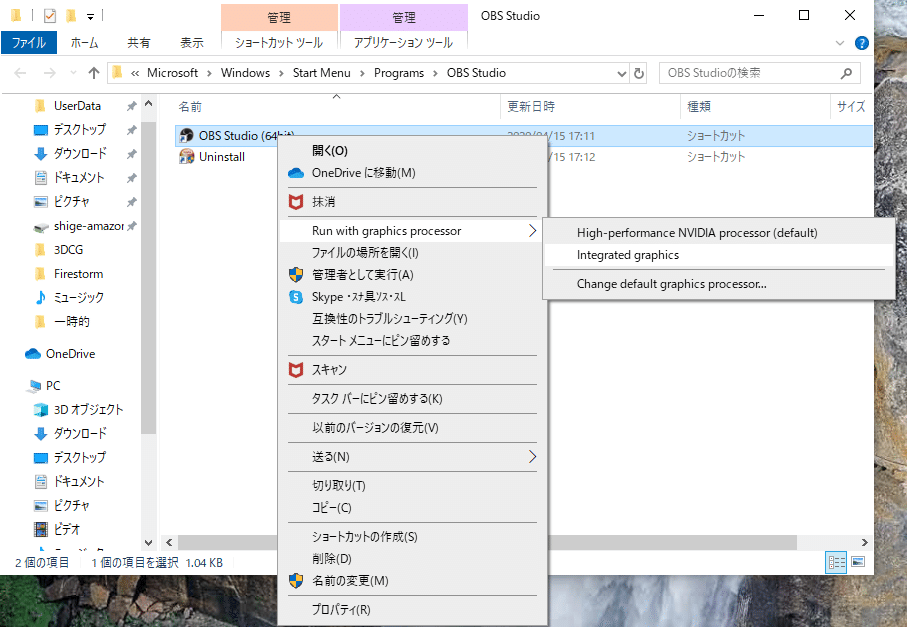Click the Skype icon in the context menu
This screenshot has width=907, height=627.
pos(296,296)
